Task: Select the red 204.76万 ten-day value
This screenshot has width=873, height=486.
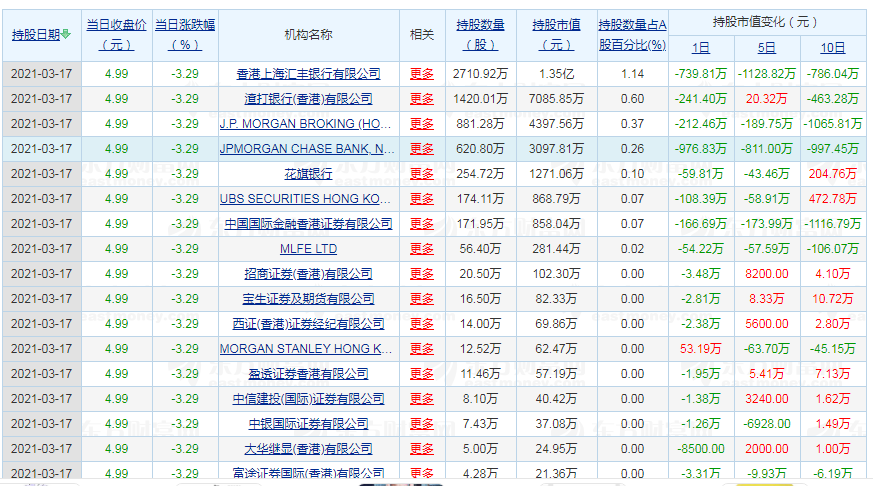Action: (832, 174)
